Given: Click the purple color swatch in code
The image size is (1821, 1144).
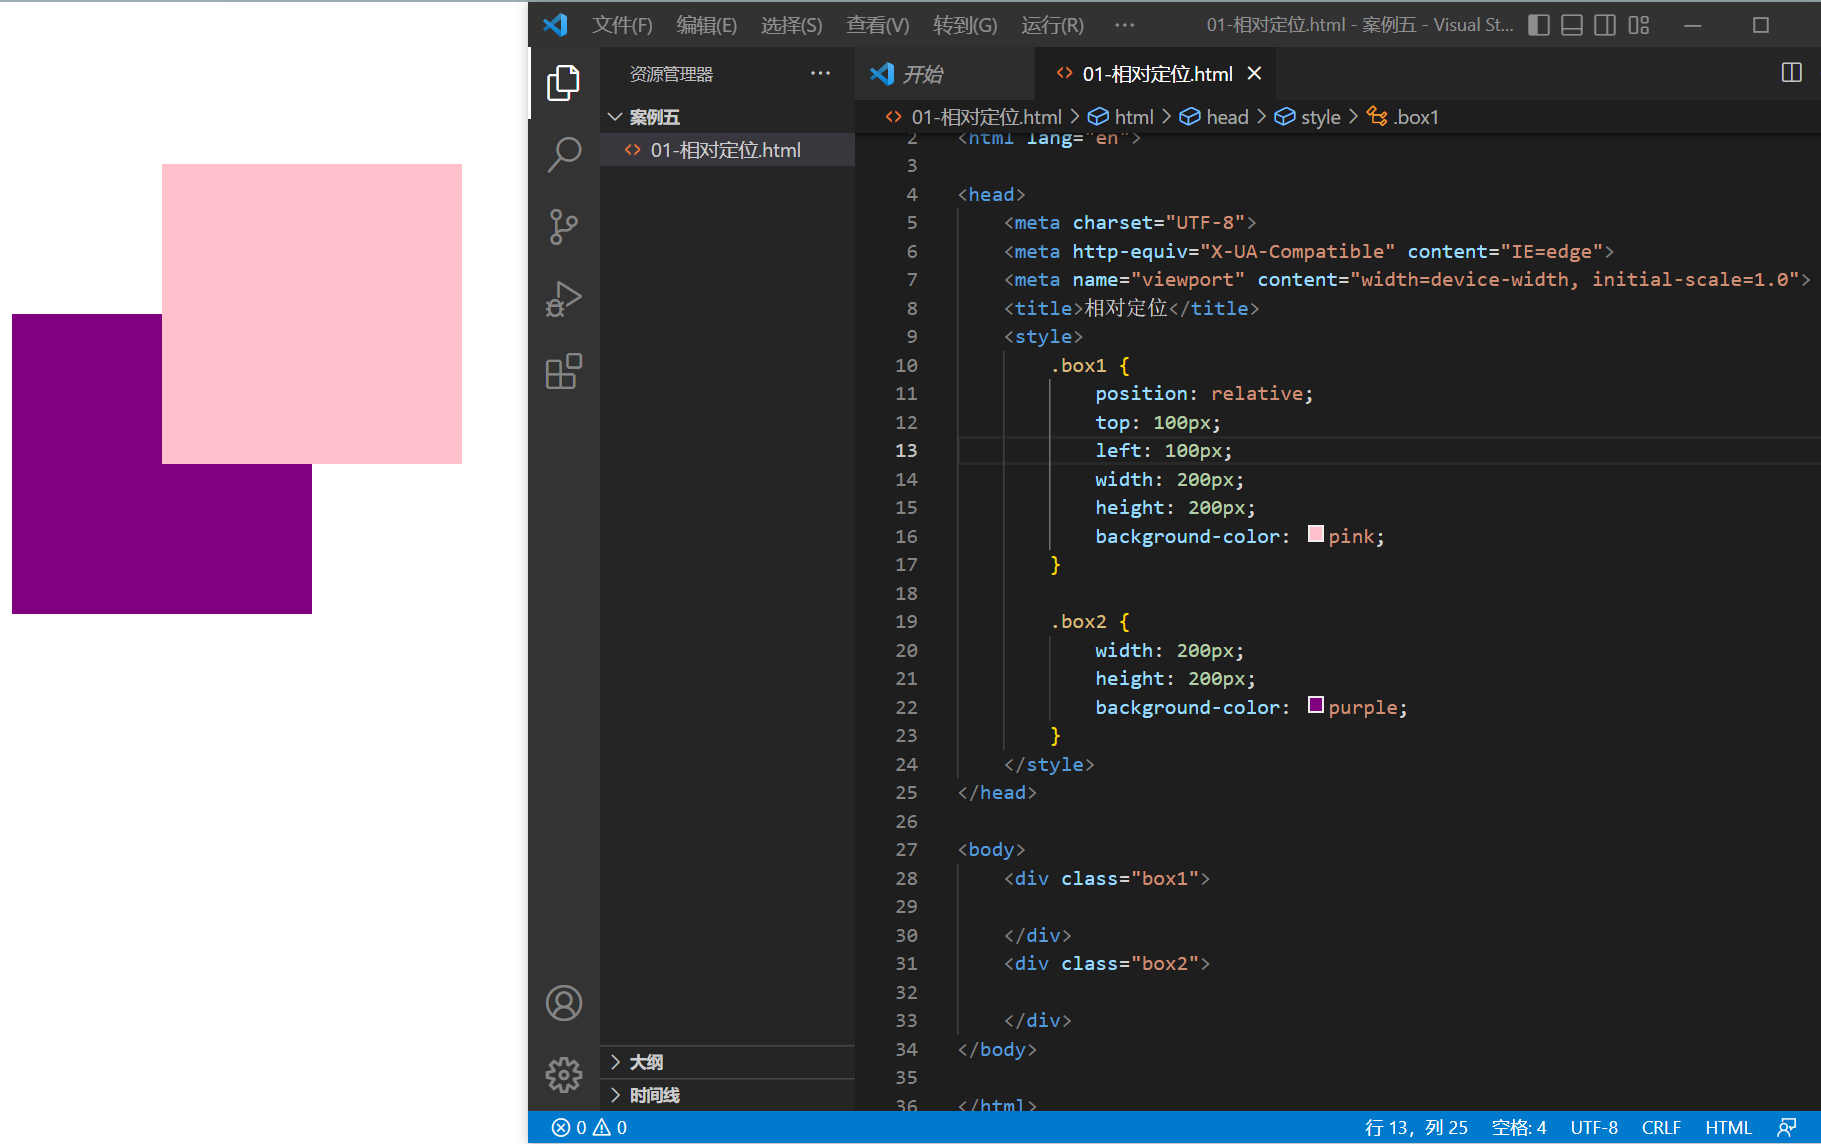Looking at the screenshot, I should 1316,705.
